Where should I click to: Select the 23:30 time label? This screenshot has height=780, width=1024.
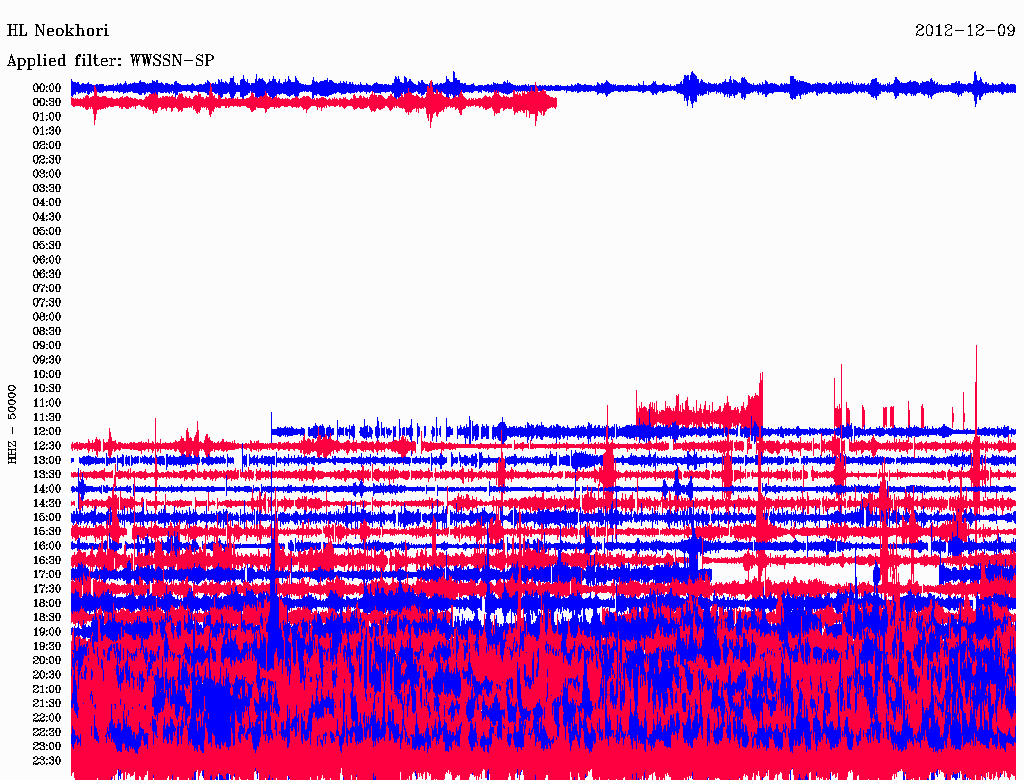click(47, 761)
